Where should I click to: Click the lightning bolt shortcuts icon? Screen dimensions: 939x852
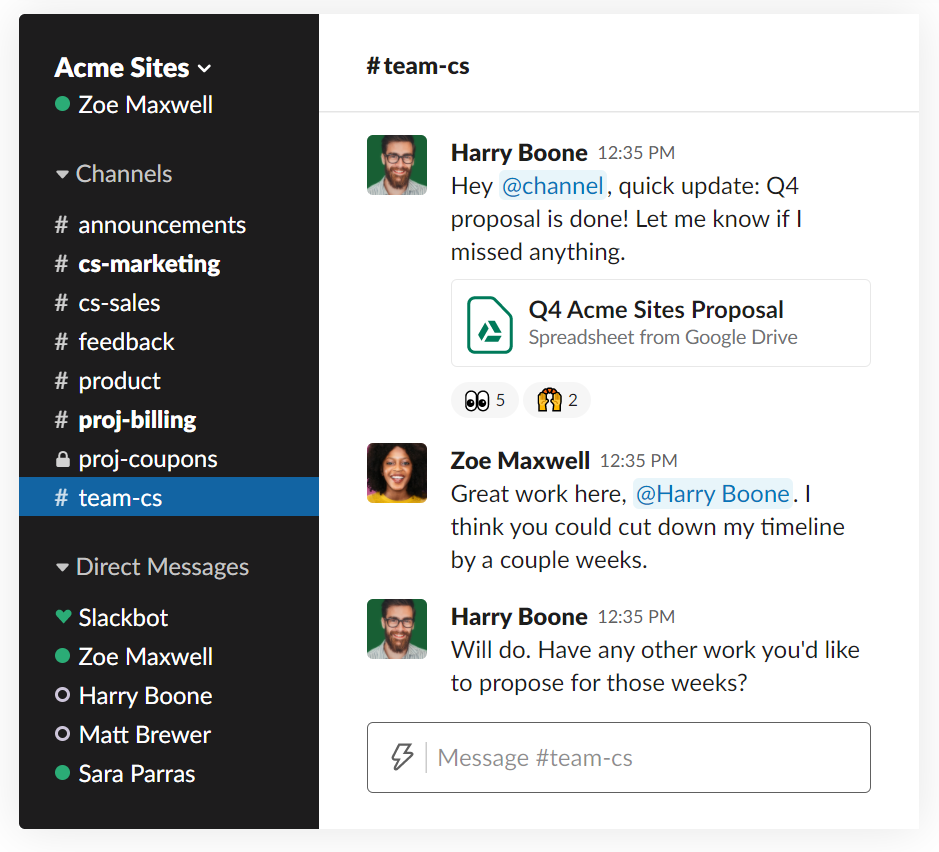[x=402, y=757]
